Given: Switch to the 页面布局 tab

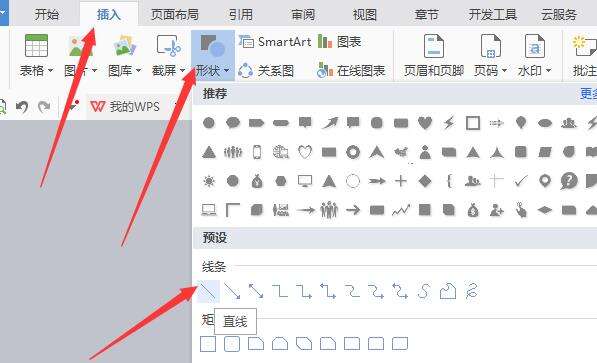Looking at the screenshot, I should [175, 14].
